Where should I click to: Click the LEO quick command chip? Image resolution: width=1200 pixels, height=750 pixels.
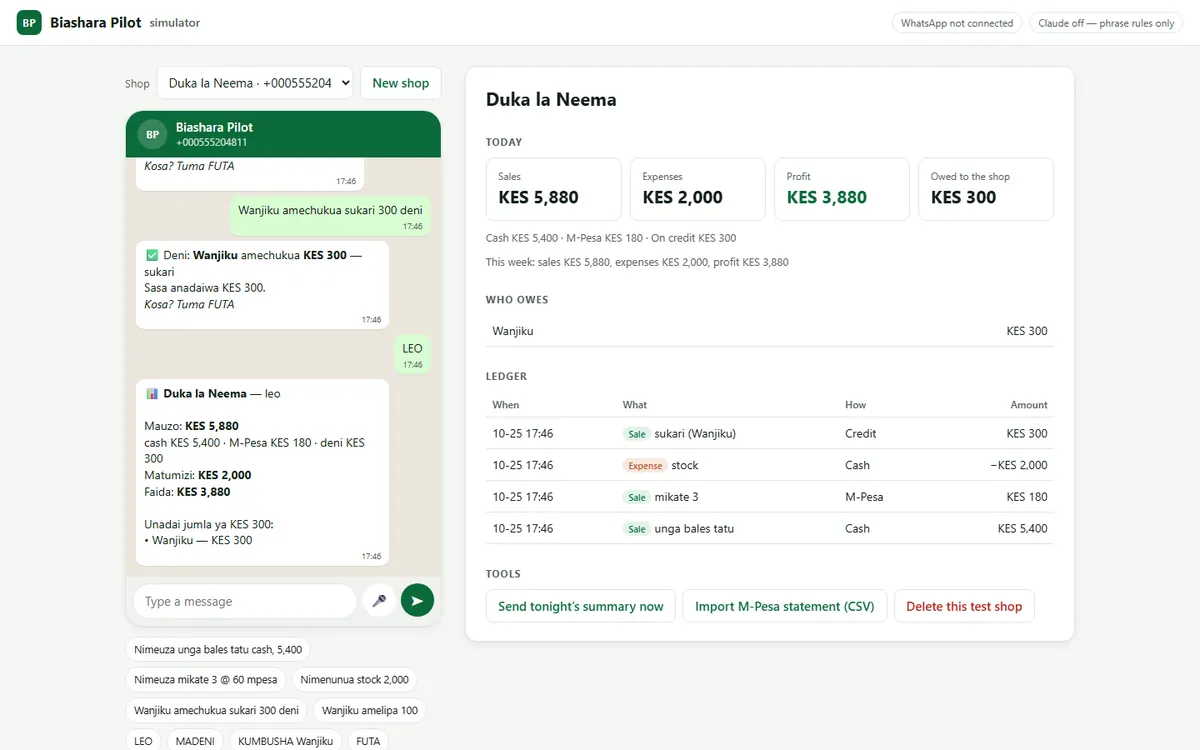coord(144,741)
